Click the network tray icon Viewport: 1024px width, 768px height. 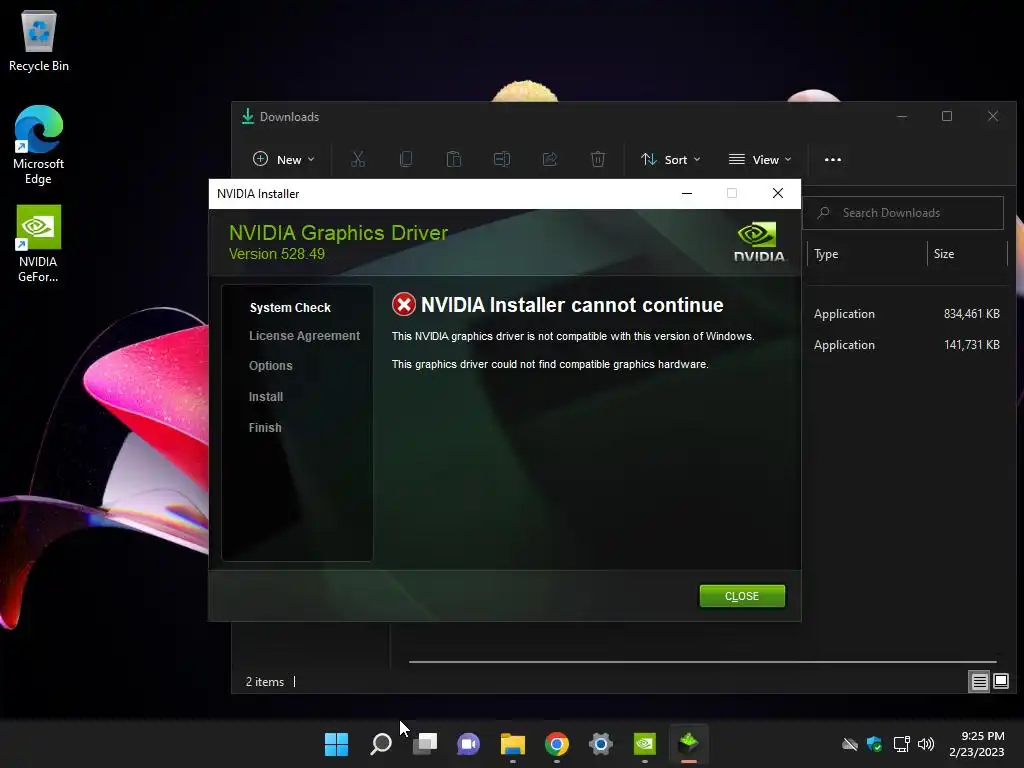[902, 744]
